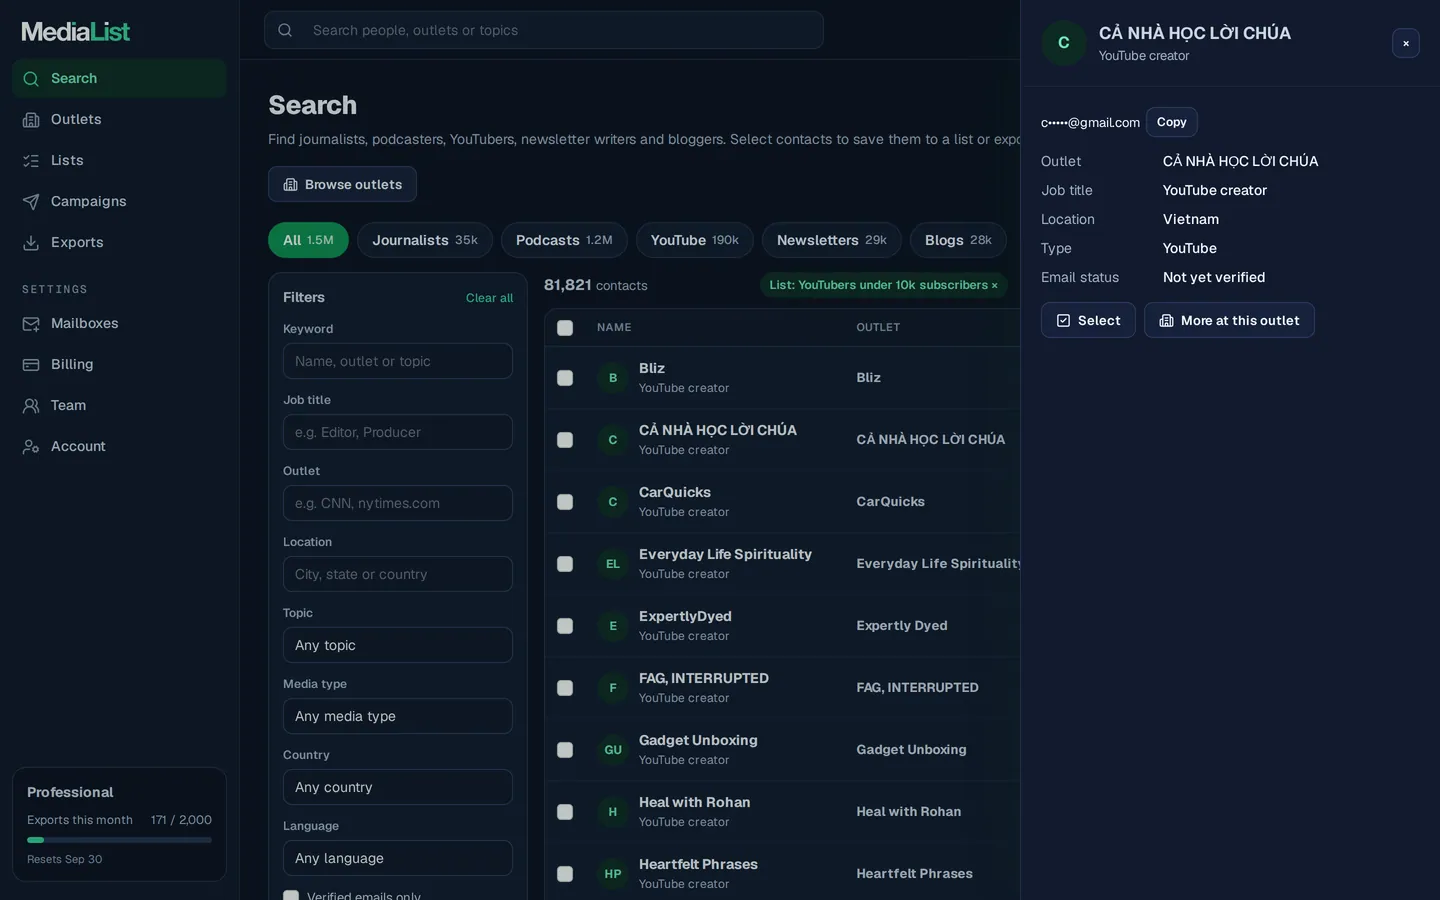This screenshot has width=1440, height=900.
Task: Switch to the Podcasts tab
Action: [x=564, y=240]
